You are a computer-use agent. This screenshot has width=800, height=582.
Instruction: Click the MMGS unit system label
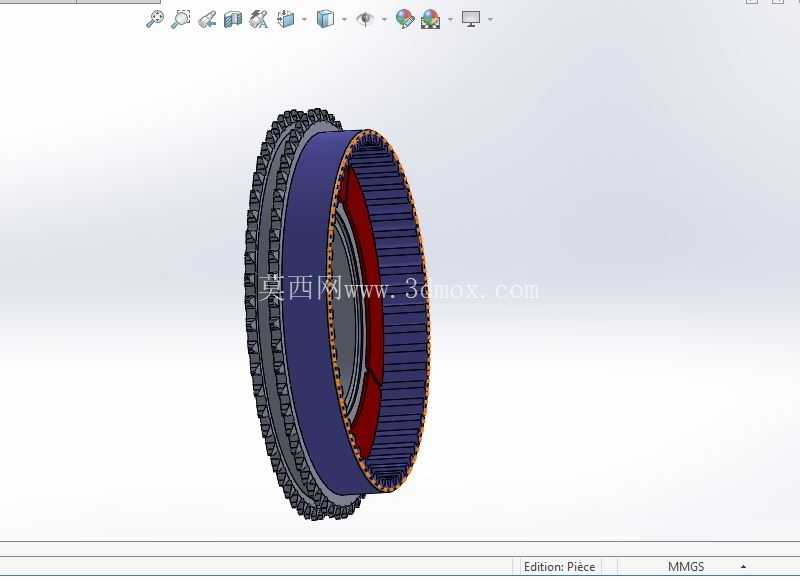point(686,567)
